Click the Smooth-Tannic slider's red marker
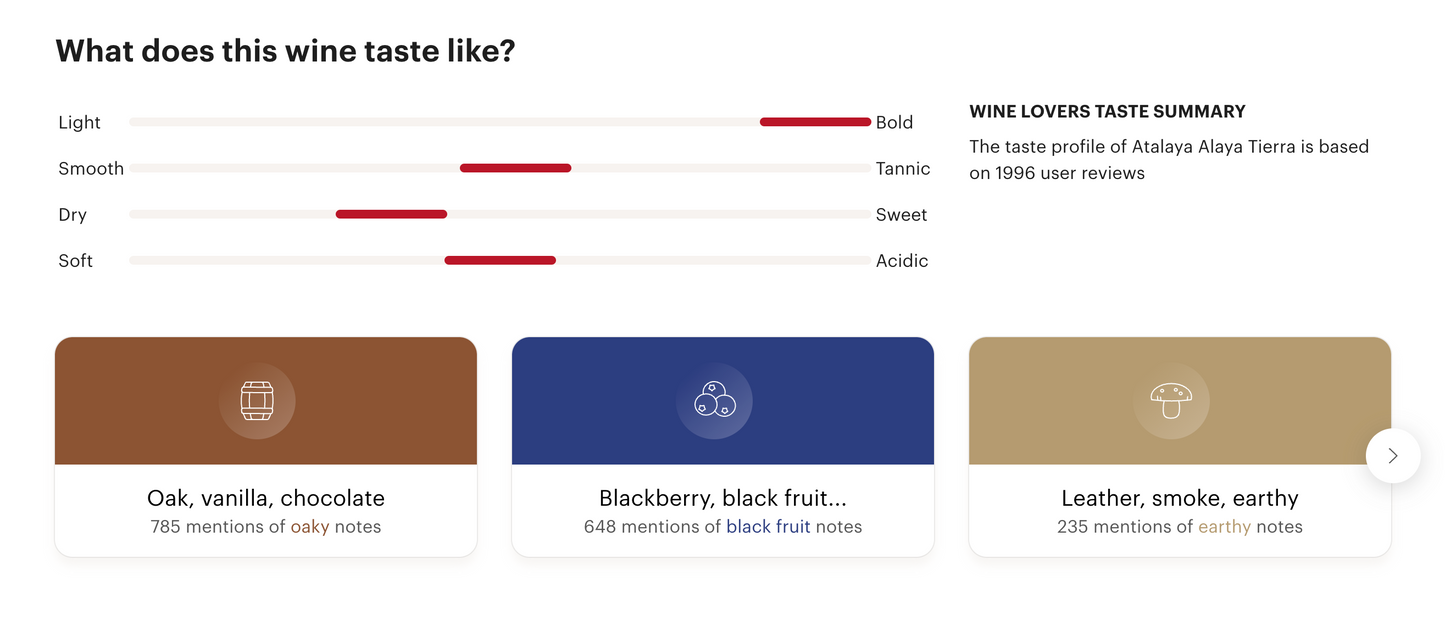1445x626 pixels. coord(514,168)
